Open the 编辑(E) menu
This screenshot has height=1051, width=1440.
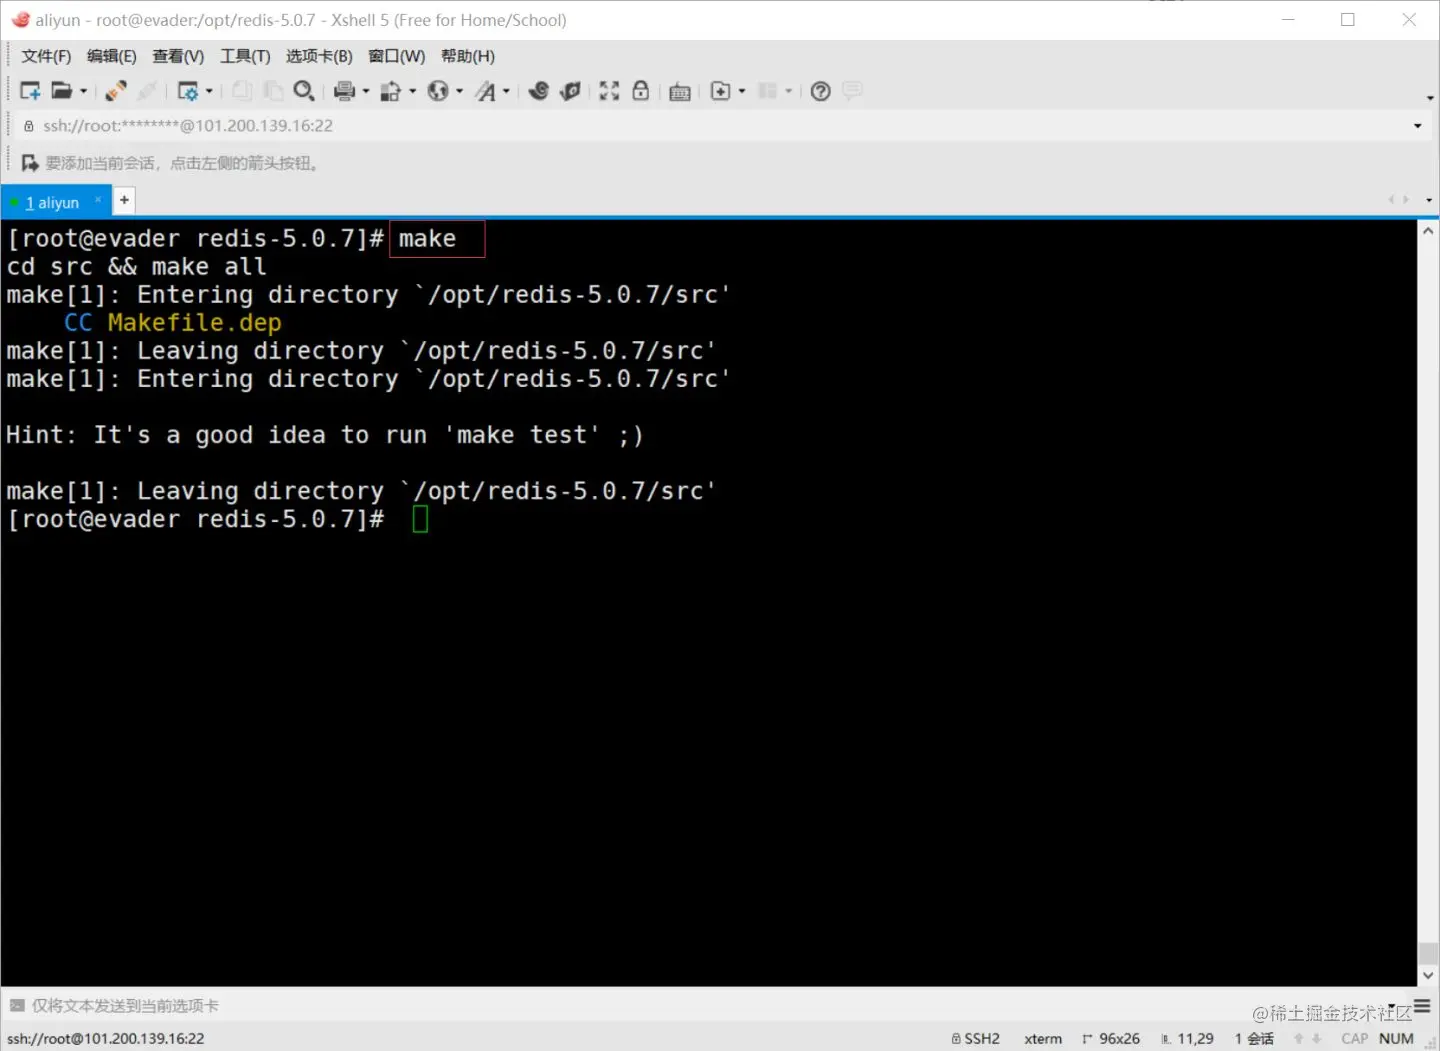click(x=111, y=56)
